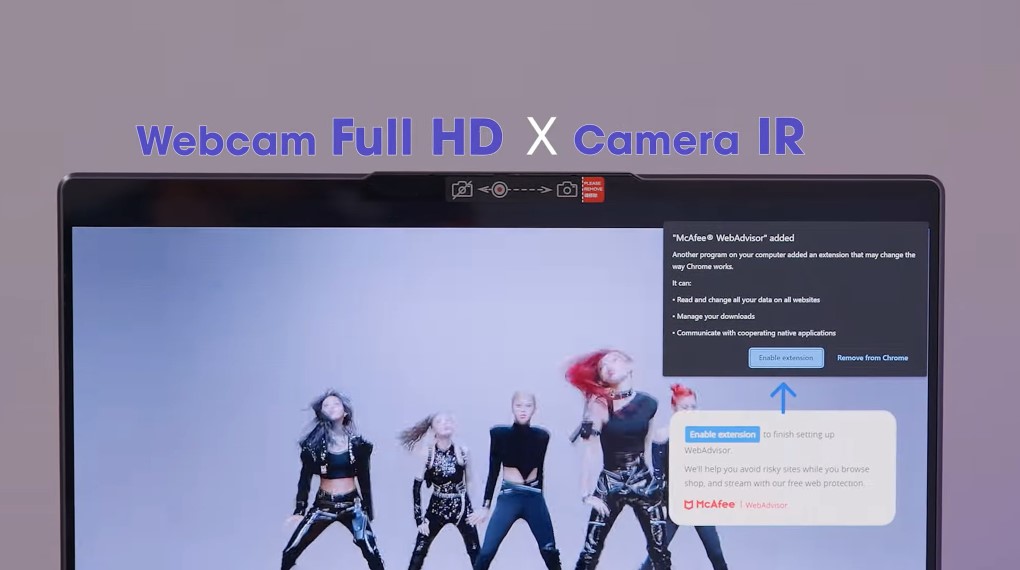
Task: Click the "Another program on your computer added an extension" paragraph
Action: point(794,260)
